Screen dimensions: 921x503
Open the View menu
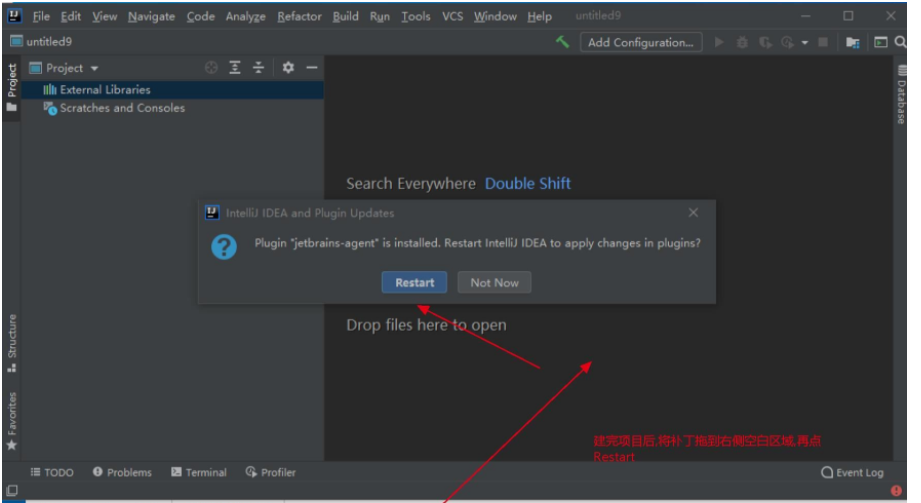(104, 16)
